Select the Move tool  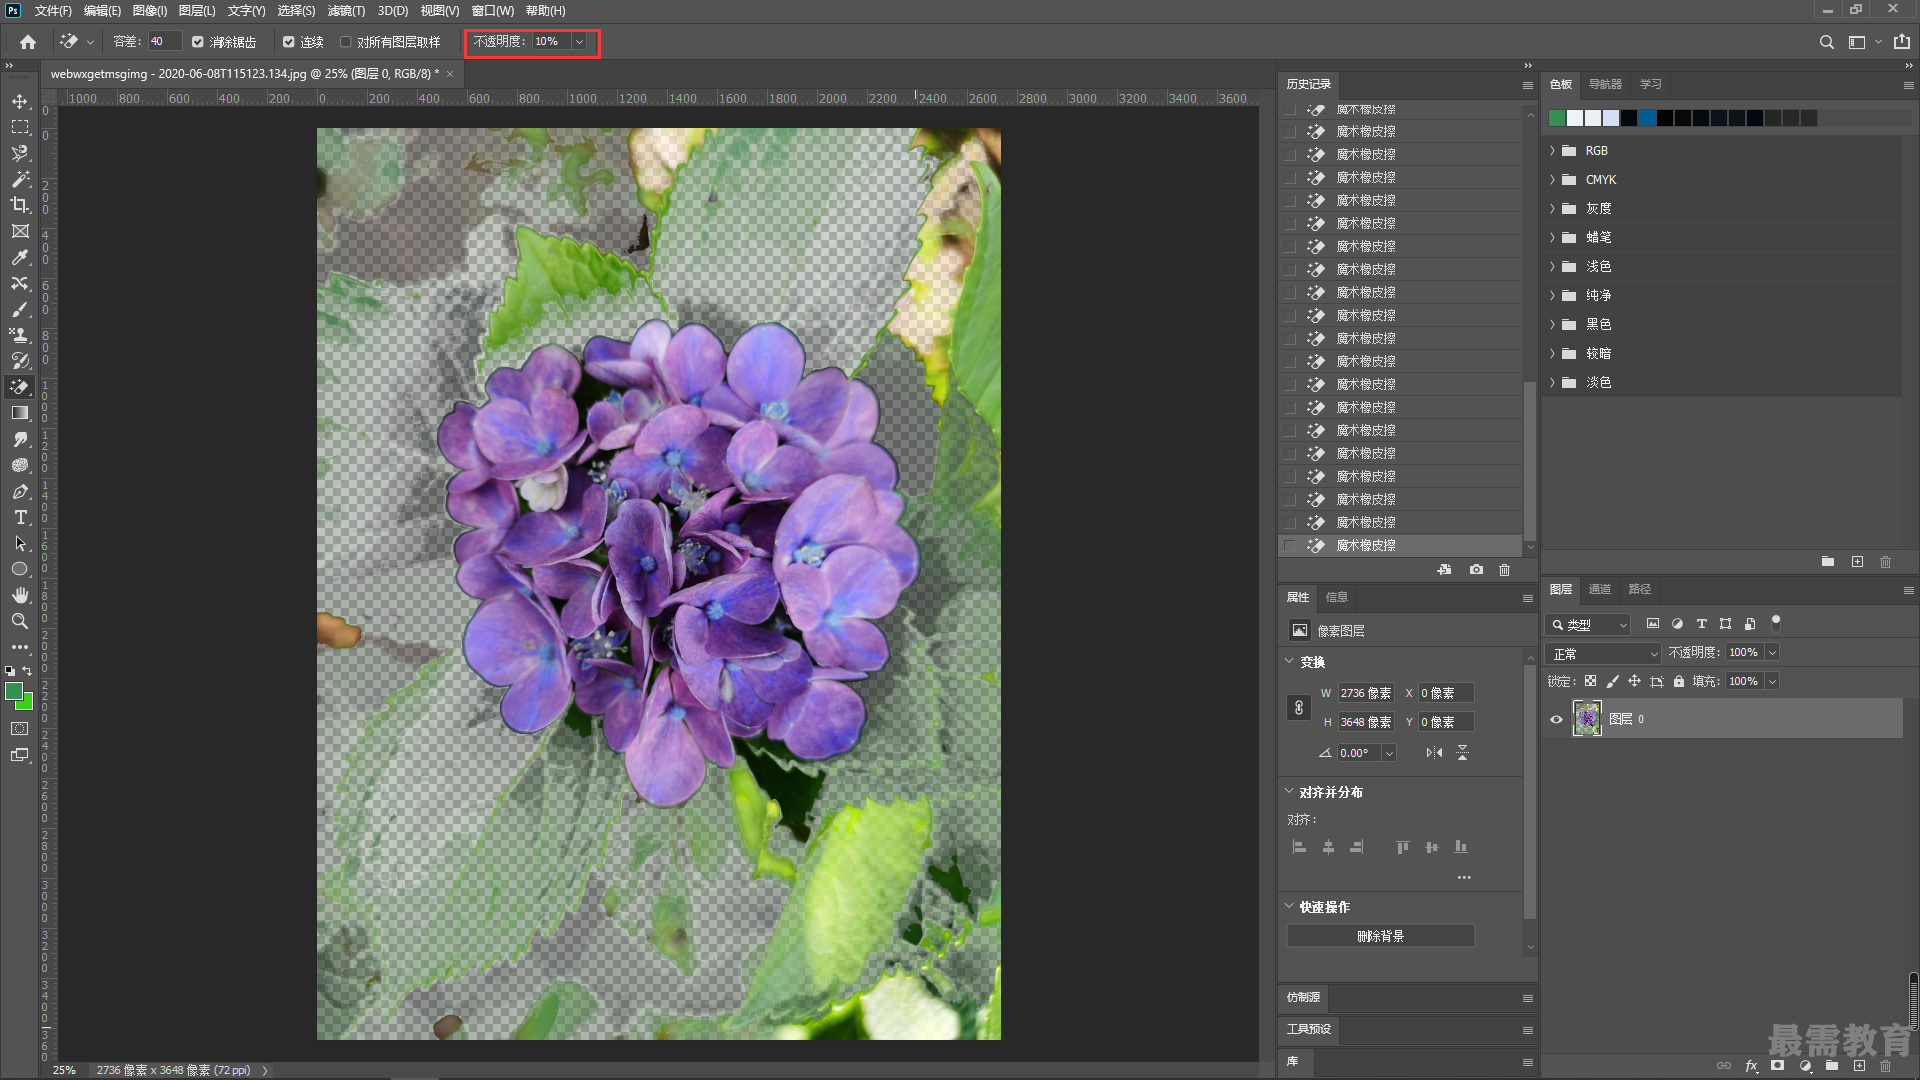click(20, 102)
